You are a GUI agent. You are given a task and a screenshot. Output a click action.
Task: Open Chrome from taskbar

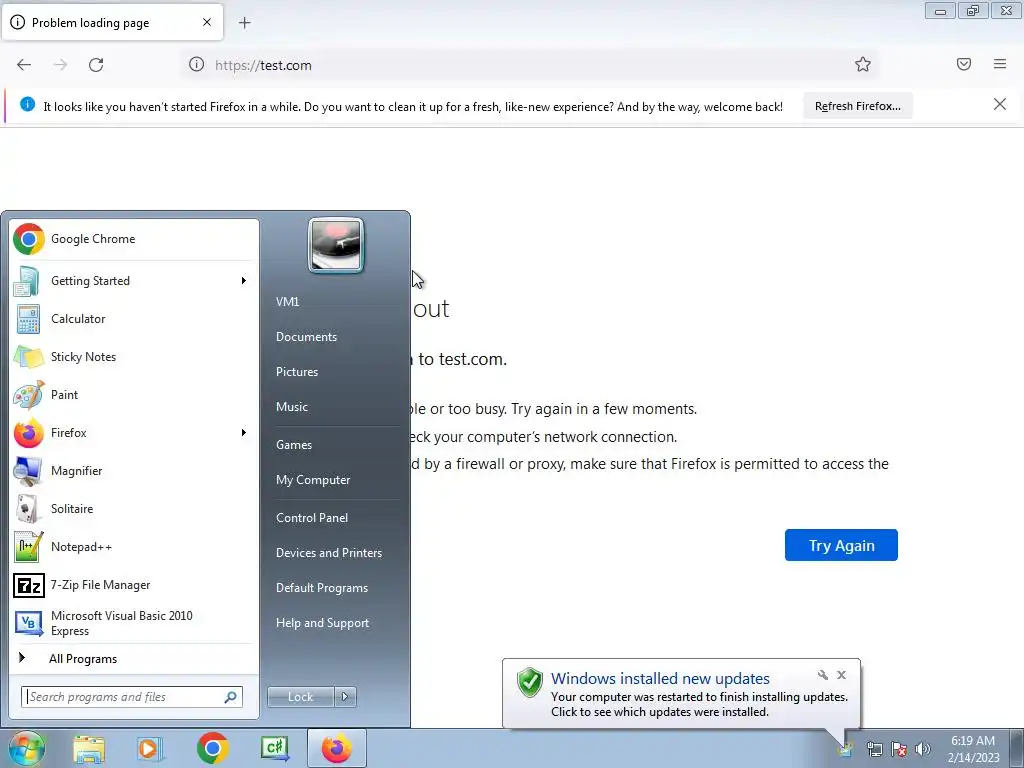click(x=212, y=748)
